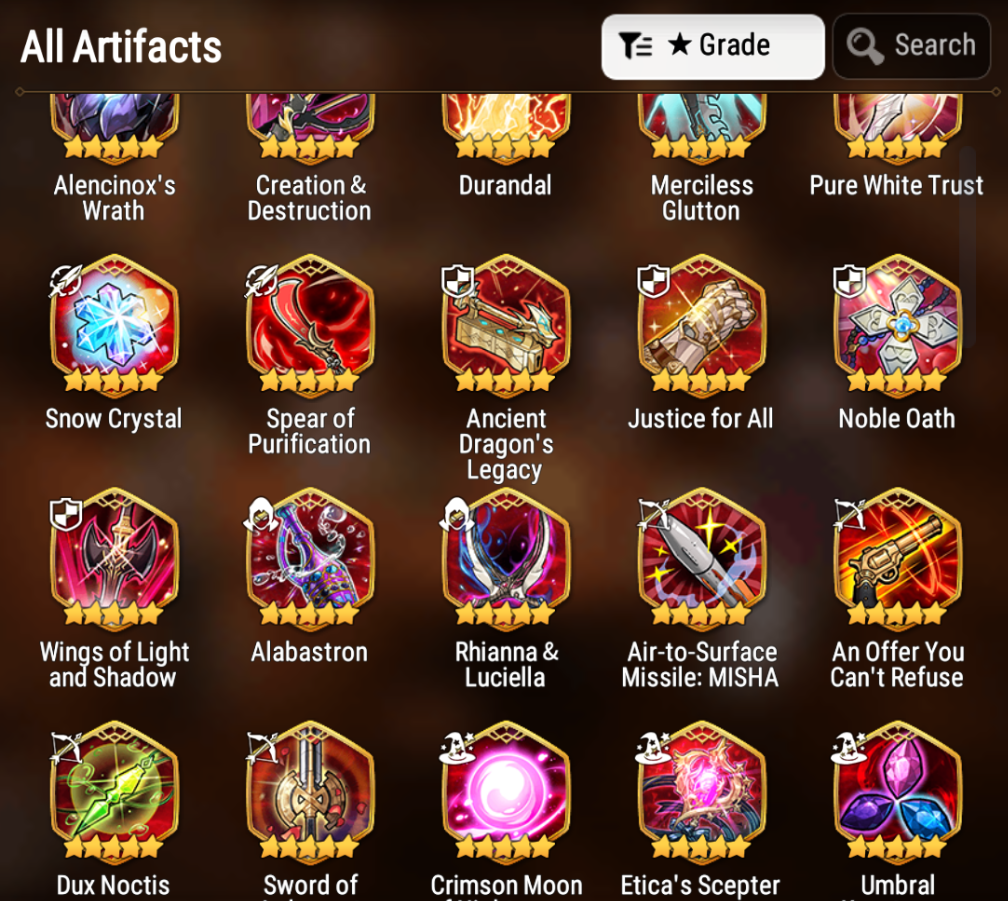Open the Rhianna & Luciella artifact

(506, 557)
